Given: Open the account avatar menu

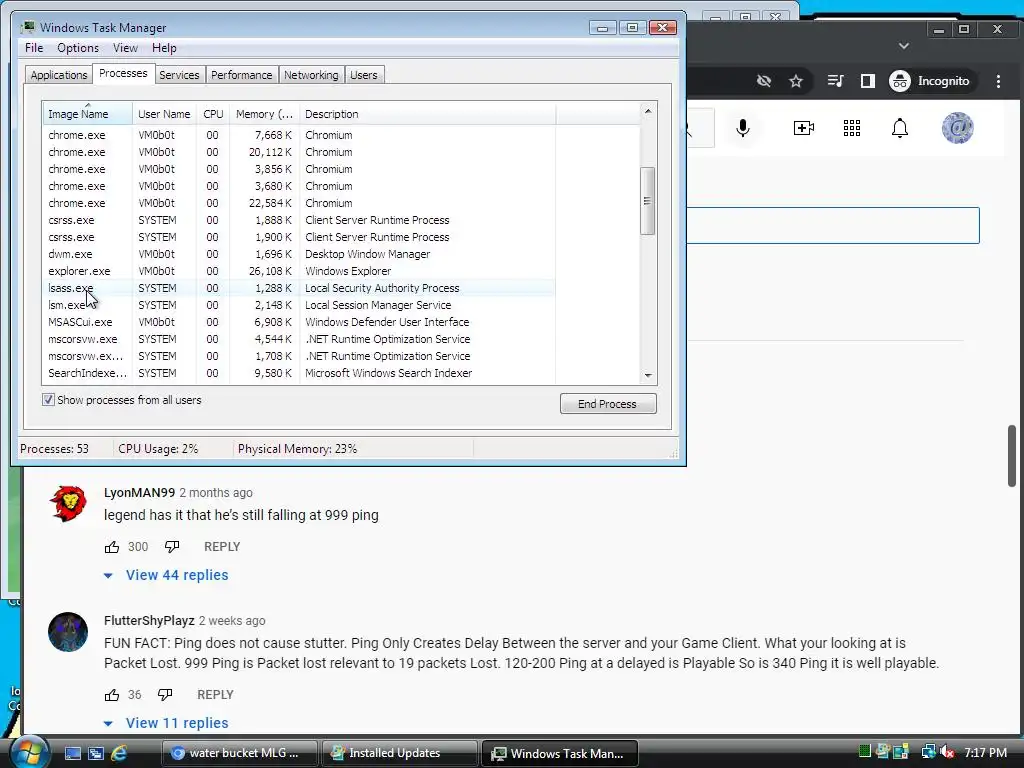Looking at the screenshot, I should [957, 128].
